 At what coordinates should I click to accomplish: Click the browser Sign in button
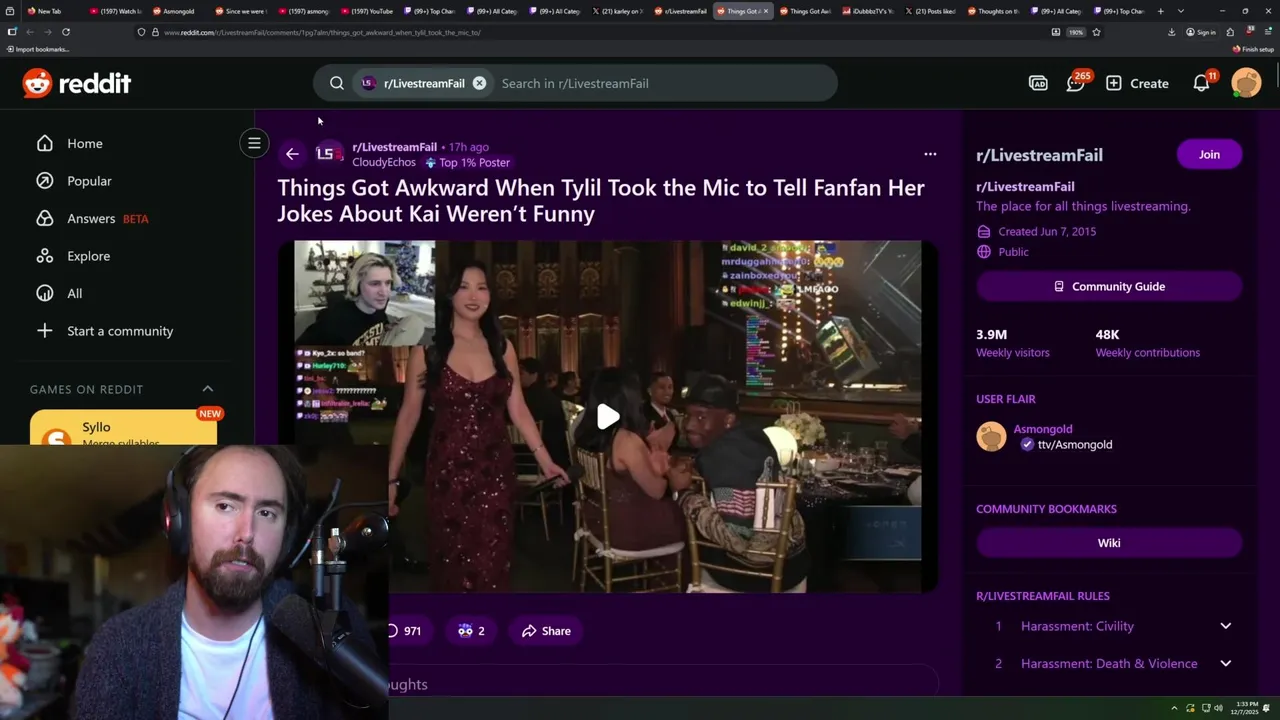1201,32
